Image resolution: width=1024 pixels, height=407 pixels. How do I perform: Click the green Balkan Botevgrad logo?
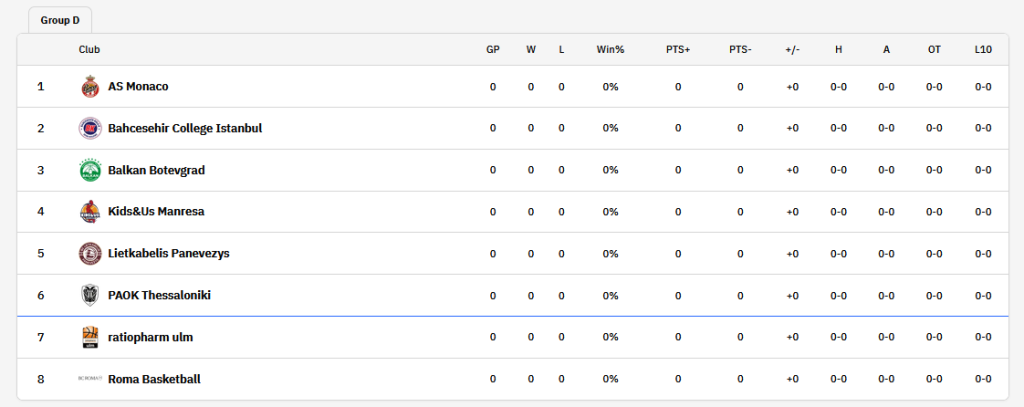coord(90,170)
